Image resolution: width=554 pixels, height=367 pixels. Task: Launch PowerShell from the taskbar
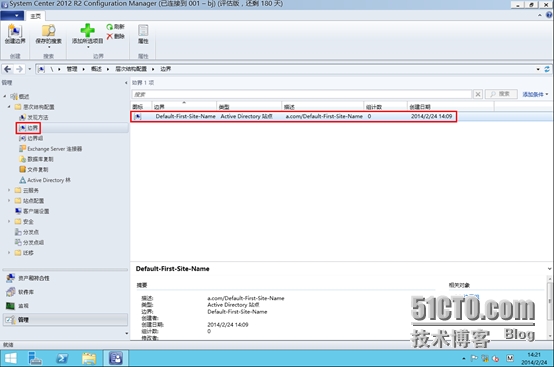coord(62,358)
